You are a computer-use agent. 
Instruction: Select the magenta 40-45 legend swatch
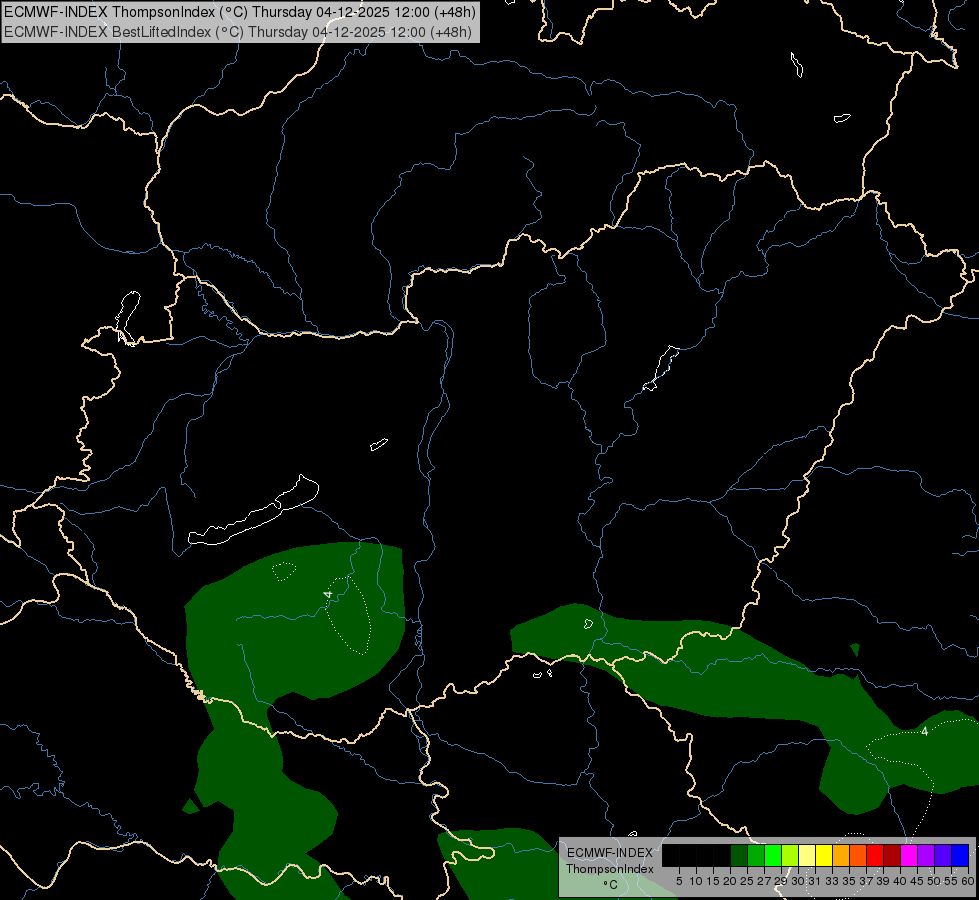point(908,856)
